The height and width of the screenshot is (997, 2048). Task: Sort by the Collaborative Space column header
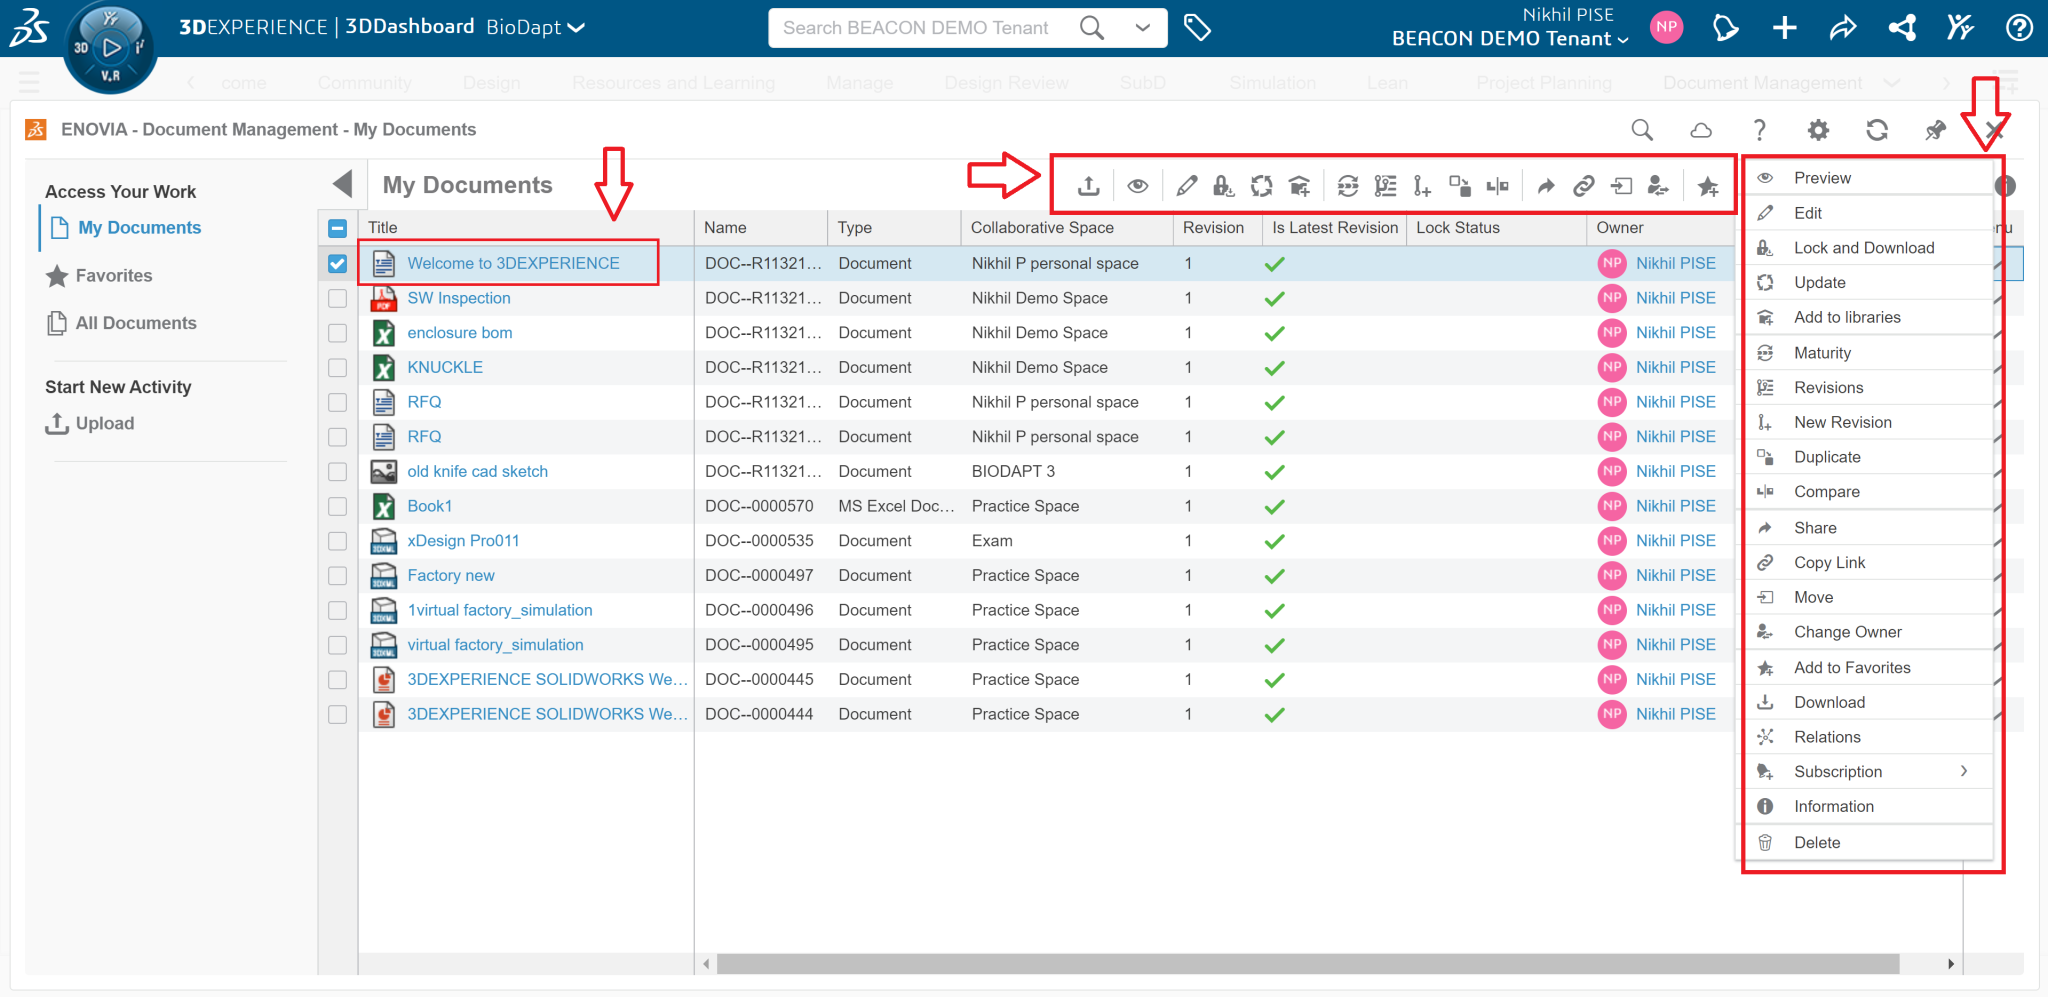click(1042, 228)
